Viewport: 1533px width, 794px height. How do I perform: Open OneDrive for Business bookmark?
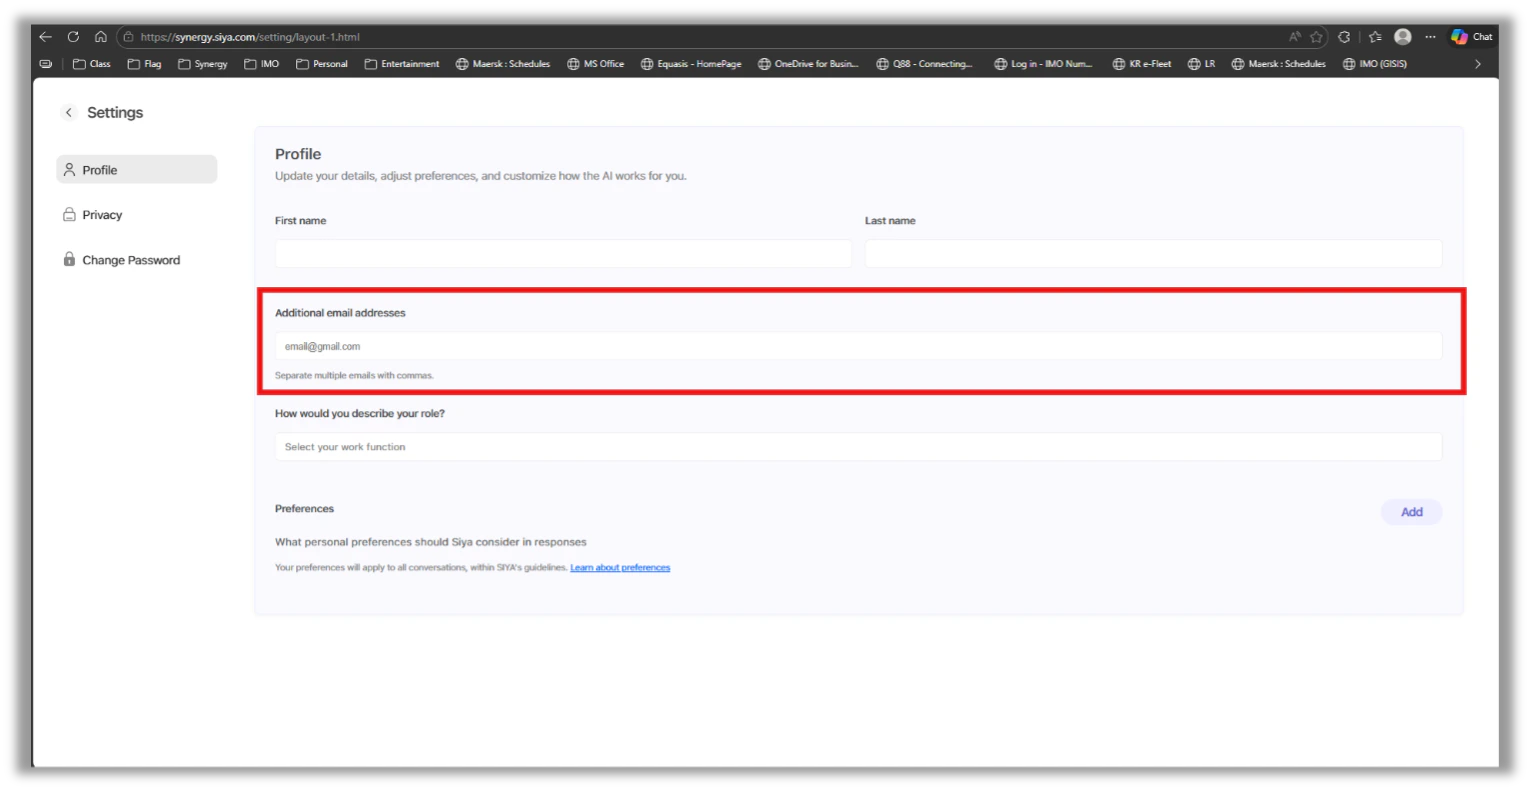click(x=808, y=64)
